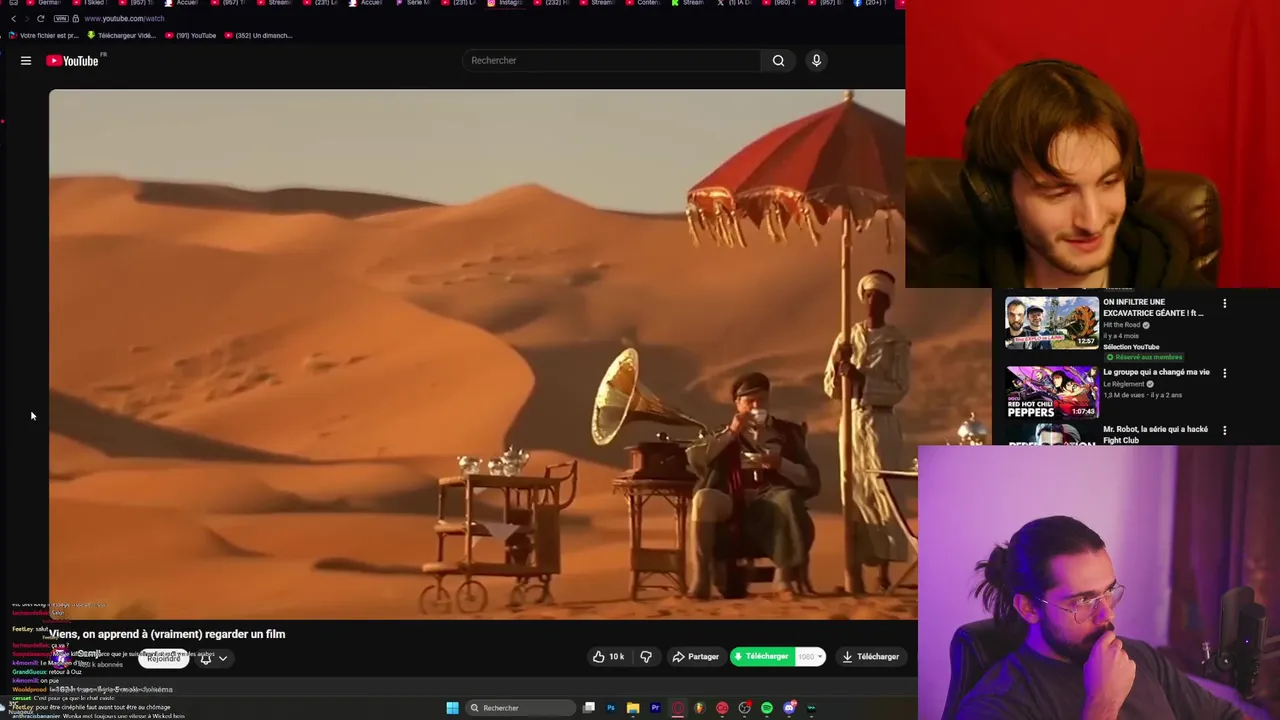Image resolution: width=1280 pixels, height=720 pixels.
Task: Open the 'Téléchargeur Vidé...' bookmark
Action: tap(121, 36)
